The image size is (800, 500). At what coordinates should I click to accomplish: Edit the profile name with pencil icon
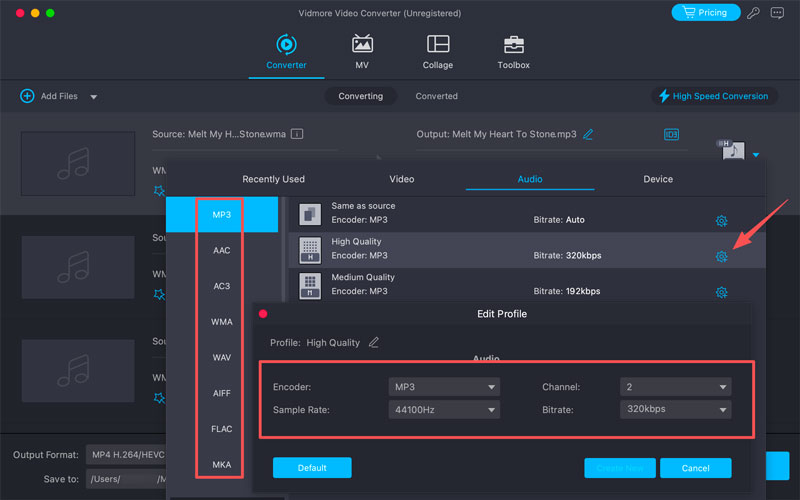tap(373, 342)
